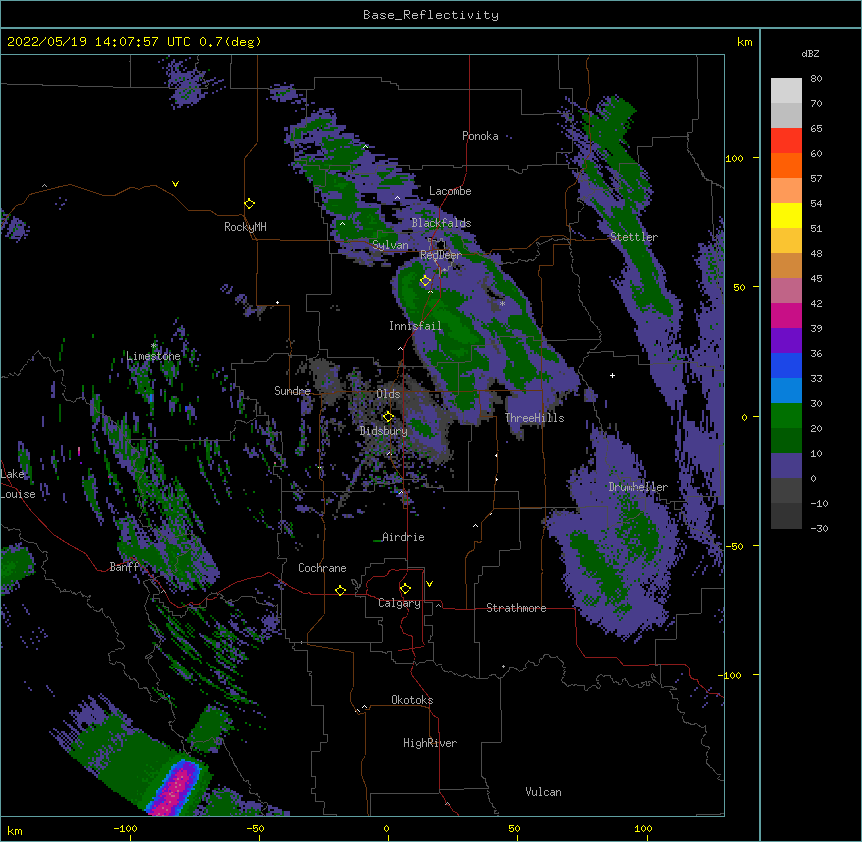Click the Airdrie city label
This screenshot has width=862, height=842.
(403, 537)
